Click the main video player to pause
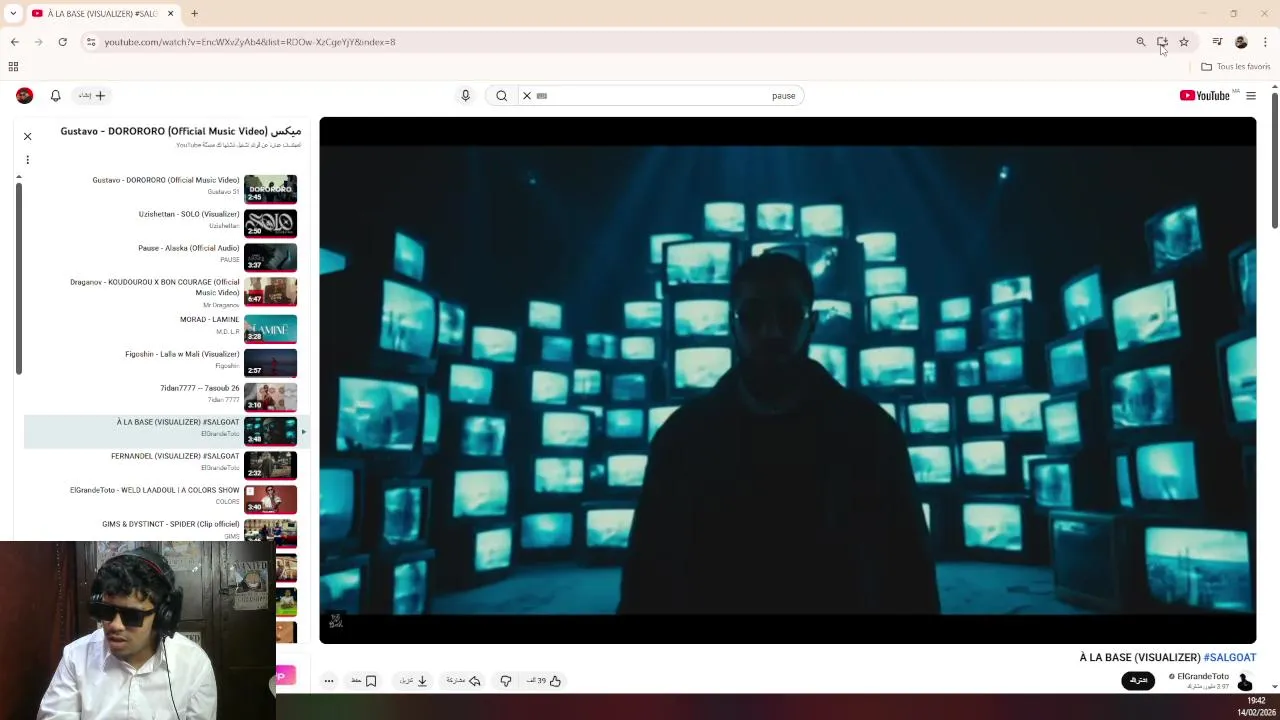Viewport: 1280px width, 720px height. click(x=788, y=380)
